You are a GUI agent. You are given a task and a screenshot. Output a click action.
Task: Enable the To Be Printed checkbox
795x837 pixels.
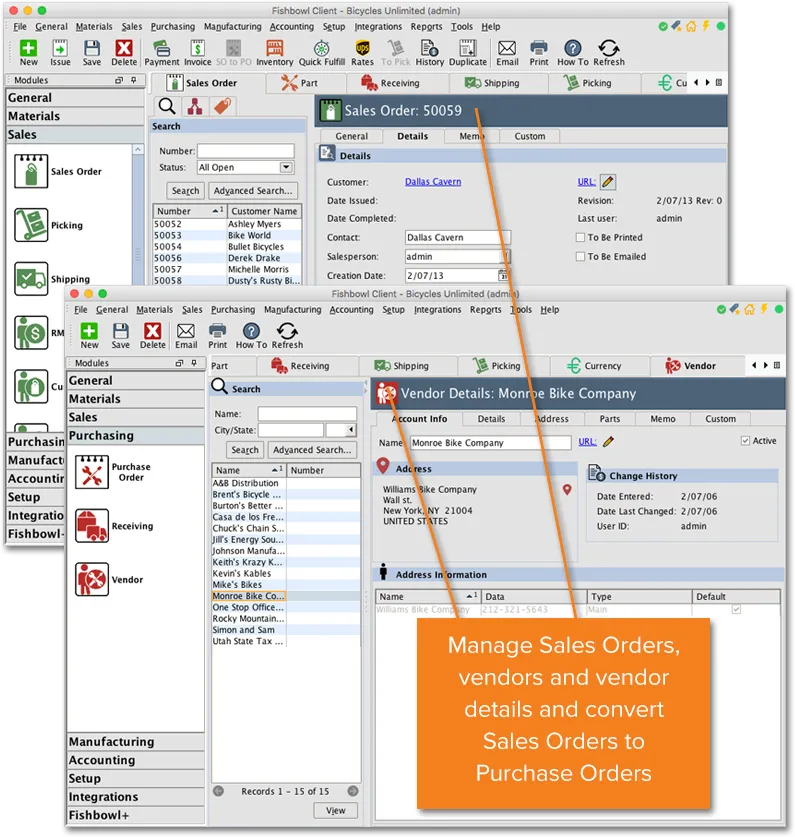click(x=580, y=237)
